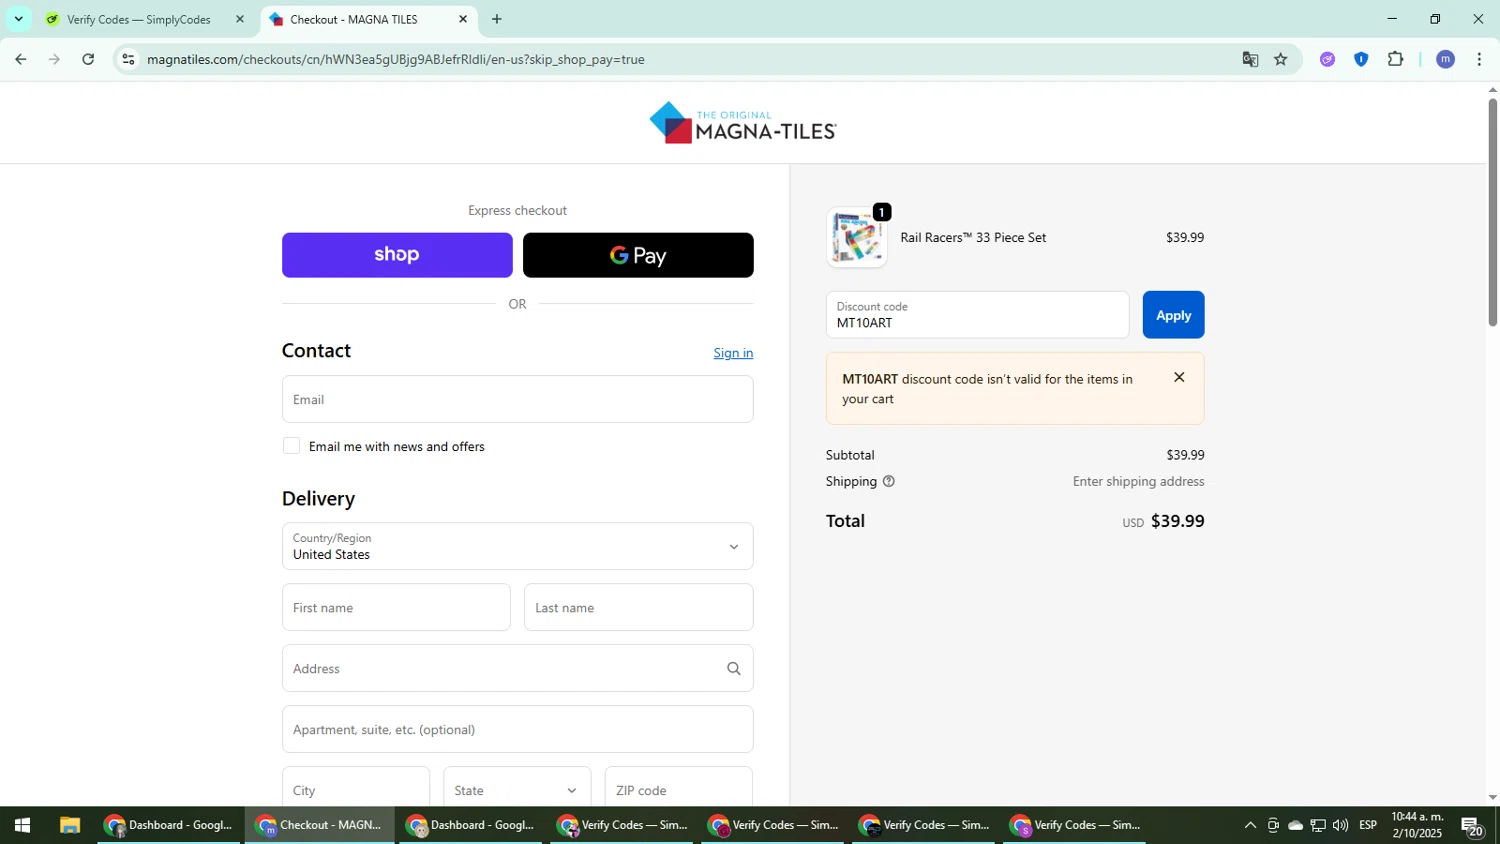Expand the State dropdown
This screenshot has width=1500, height=844.
(517, 788)
